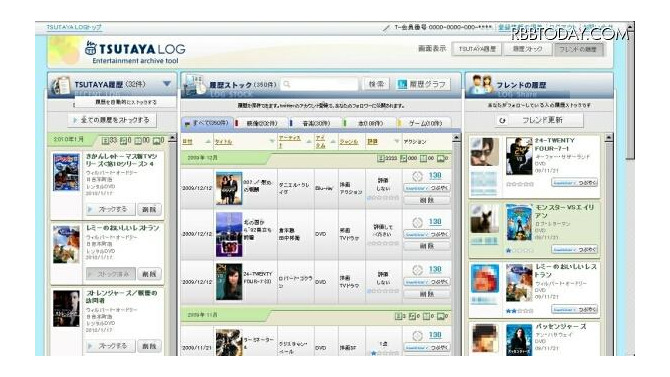Screen dimensions: 670x377
Task: Toggle 履歴ストック screen display button
Action: click(527, 49)
